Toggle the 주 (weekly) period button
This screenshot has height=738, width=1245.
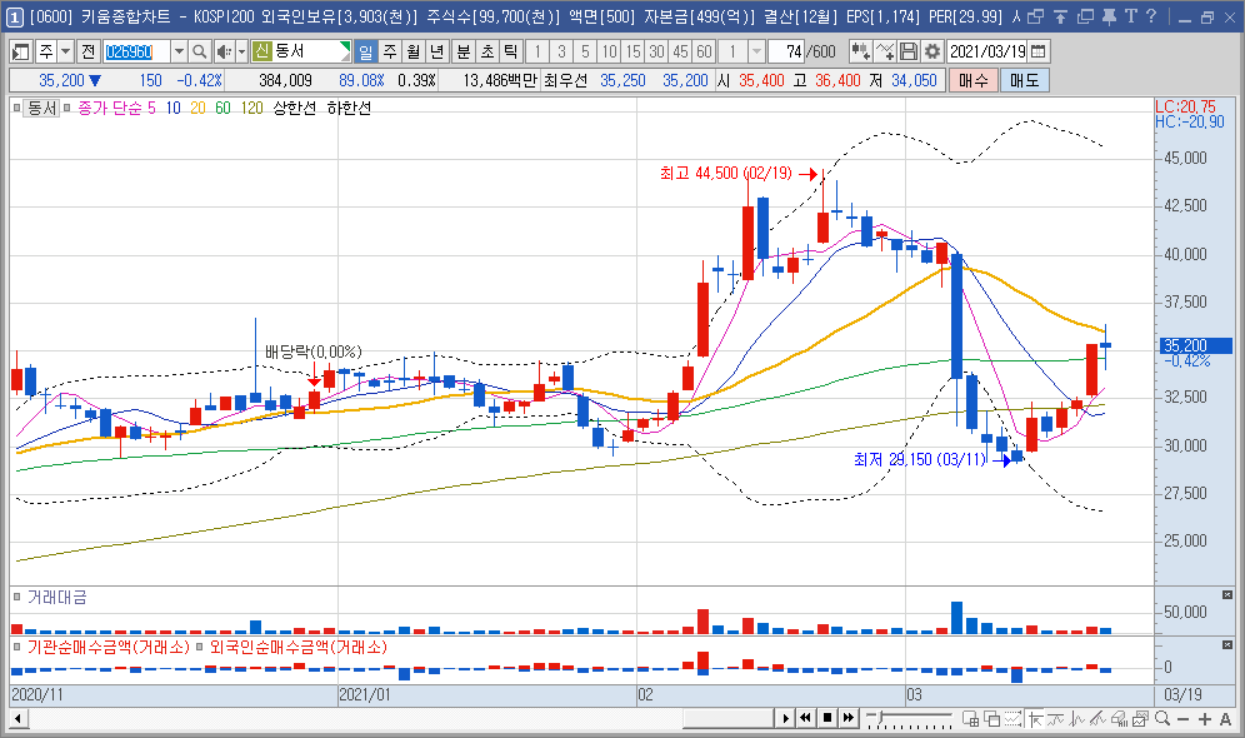coord(389,51)
